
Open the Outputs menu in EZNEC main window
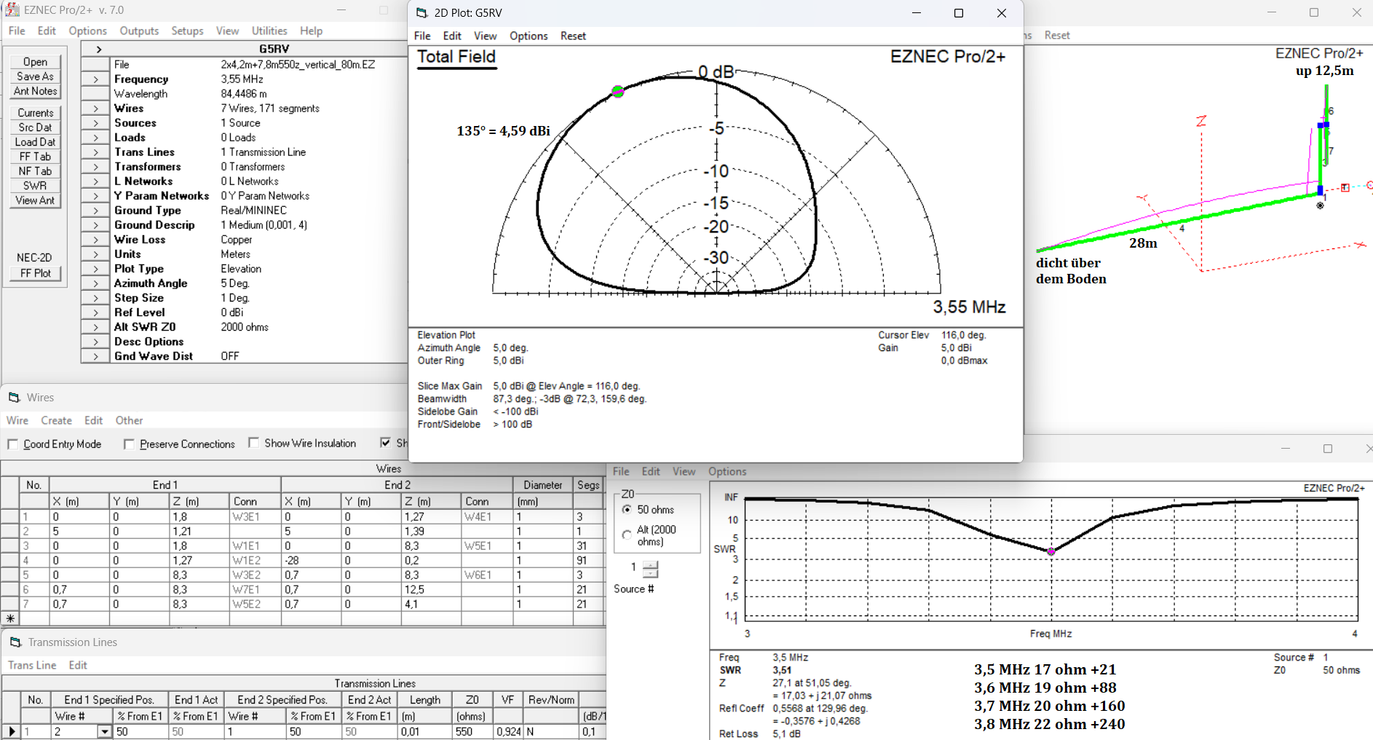139,31
